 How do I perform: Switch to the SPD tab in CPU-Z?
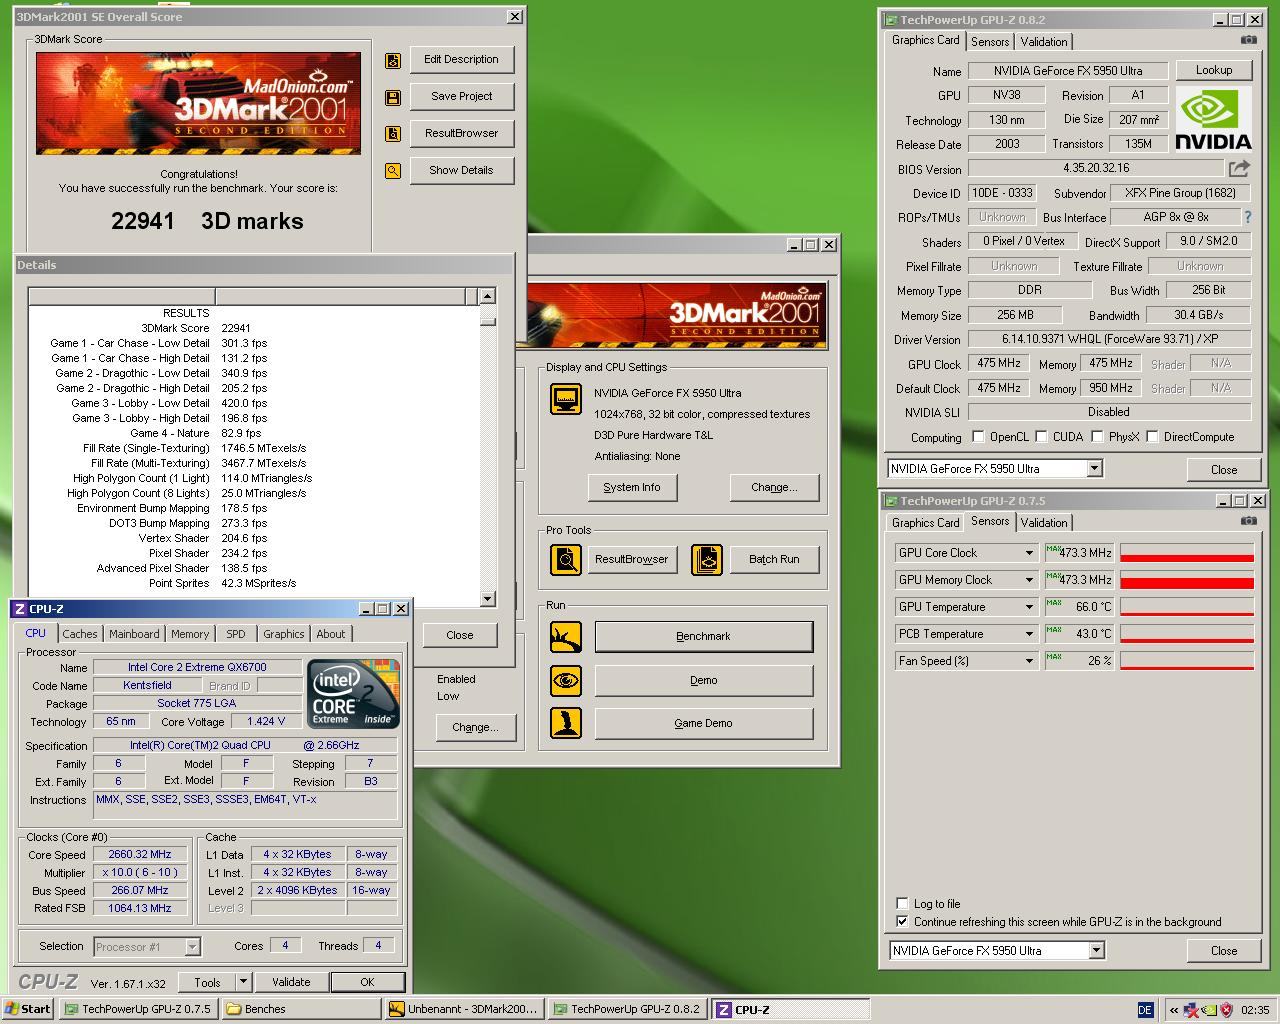236,634
